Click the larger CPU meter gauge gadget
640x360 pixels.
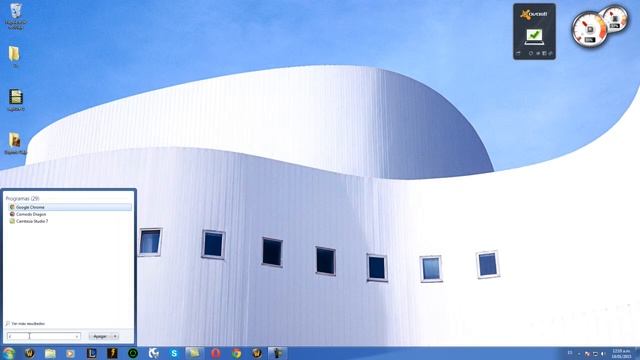(x=589, y=30)
